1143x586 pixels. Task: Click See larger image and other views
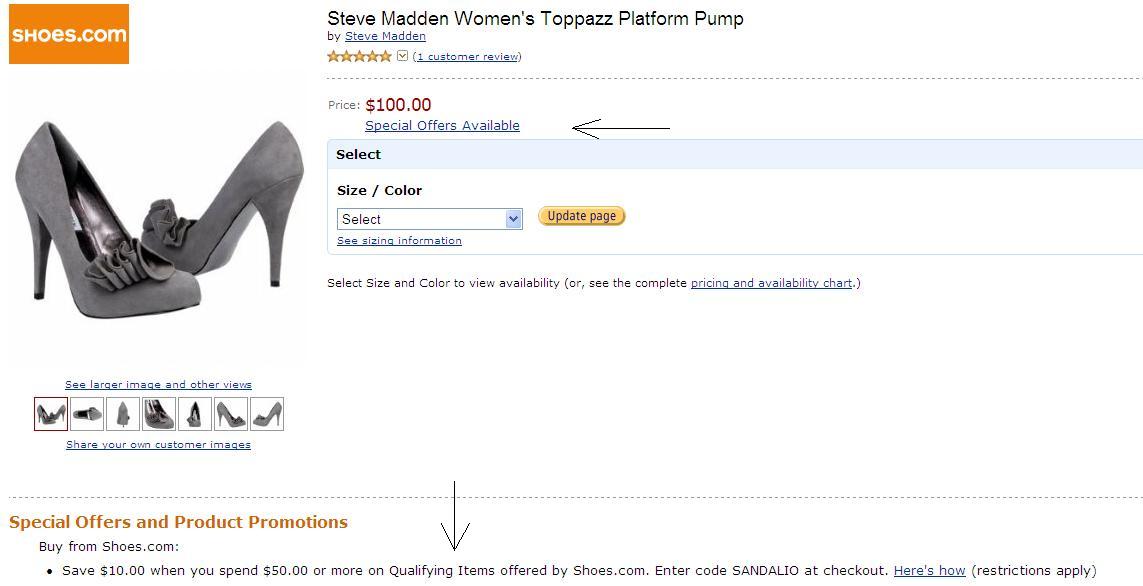158,385
